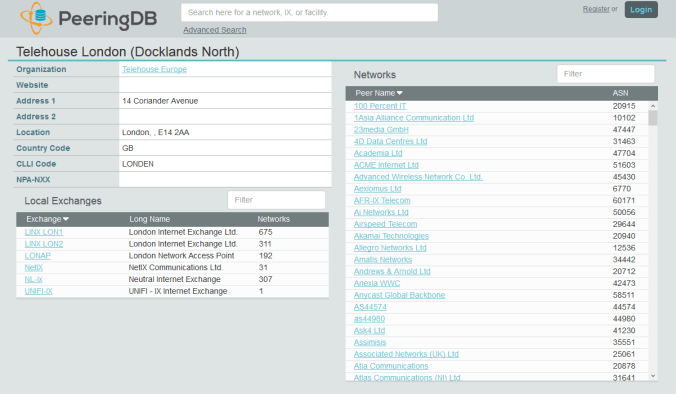Open UNIFI-IX exchange link

pyautogui.click(x=38, y=291)
